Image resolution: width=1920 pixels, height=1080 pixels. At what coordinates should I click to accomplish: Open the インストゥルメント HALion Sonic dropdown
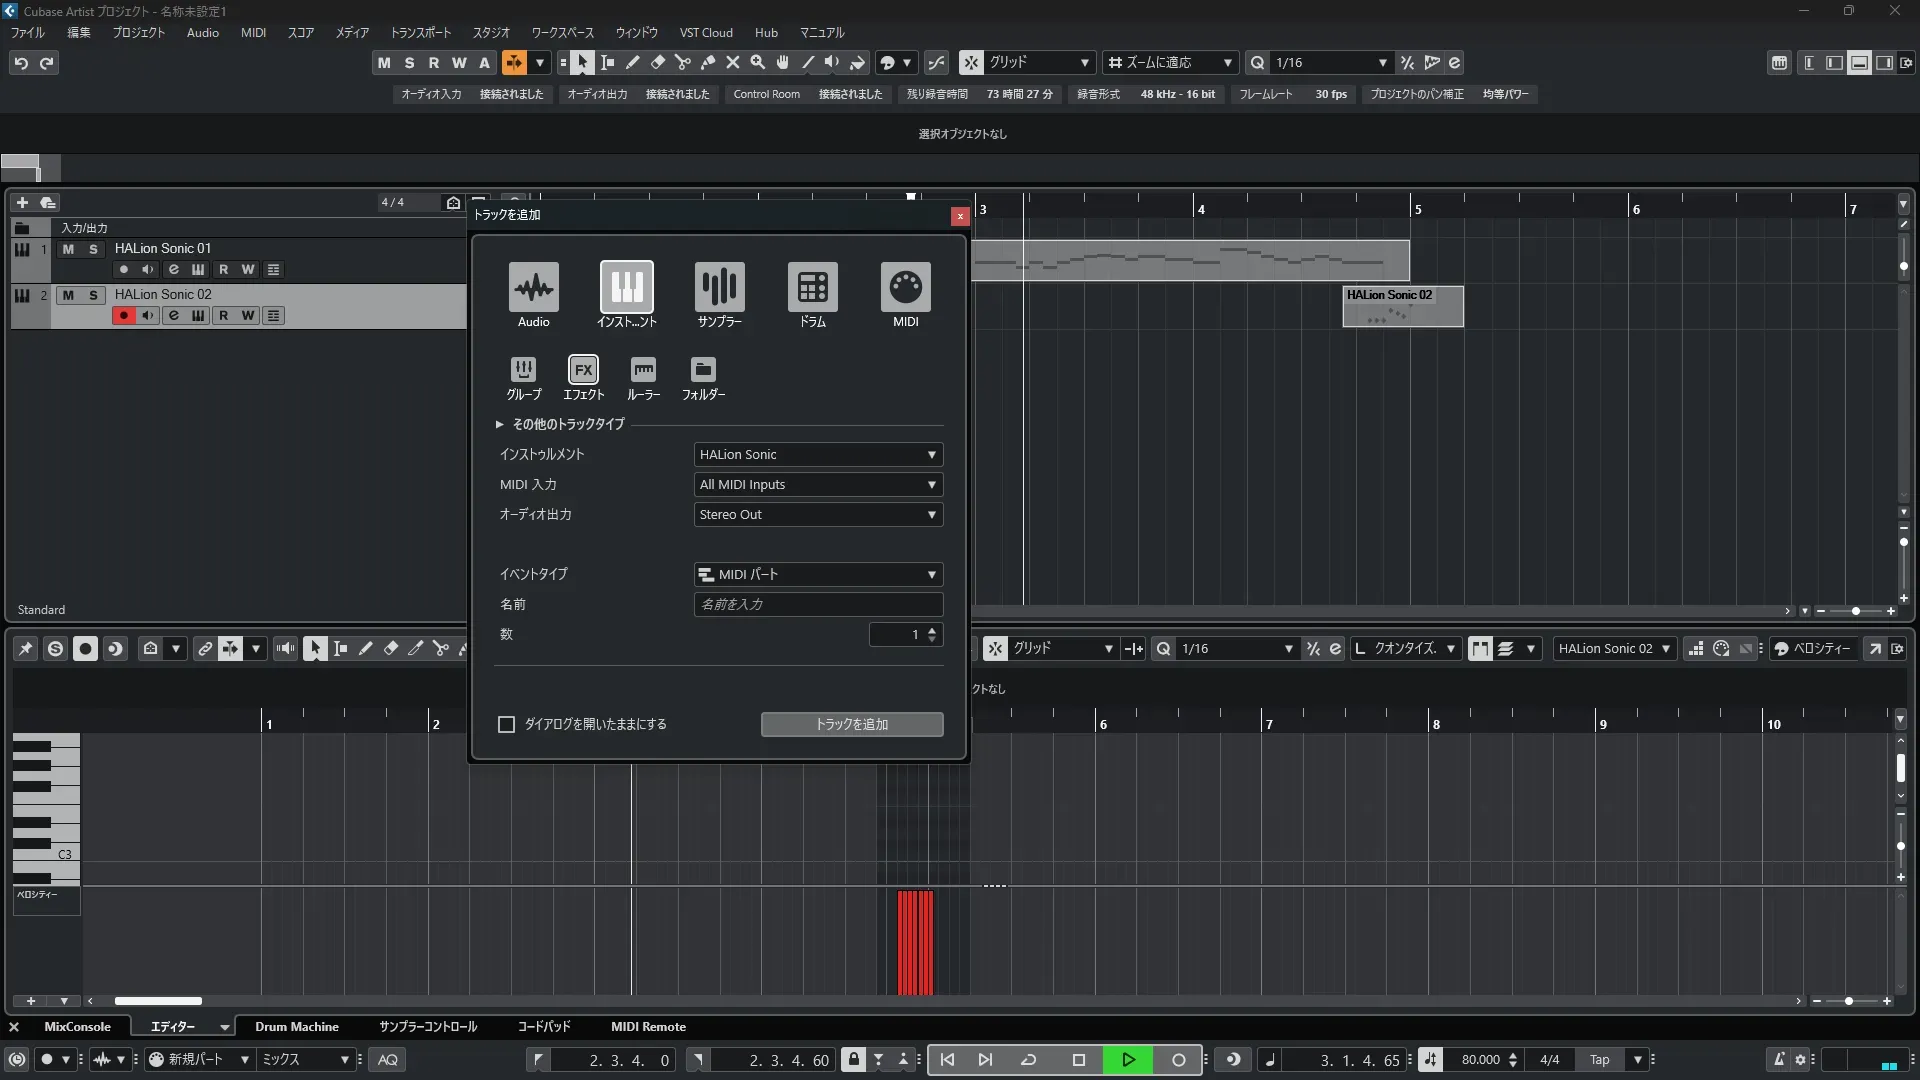818,455
